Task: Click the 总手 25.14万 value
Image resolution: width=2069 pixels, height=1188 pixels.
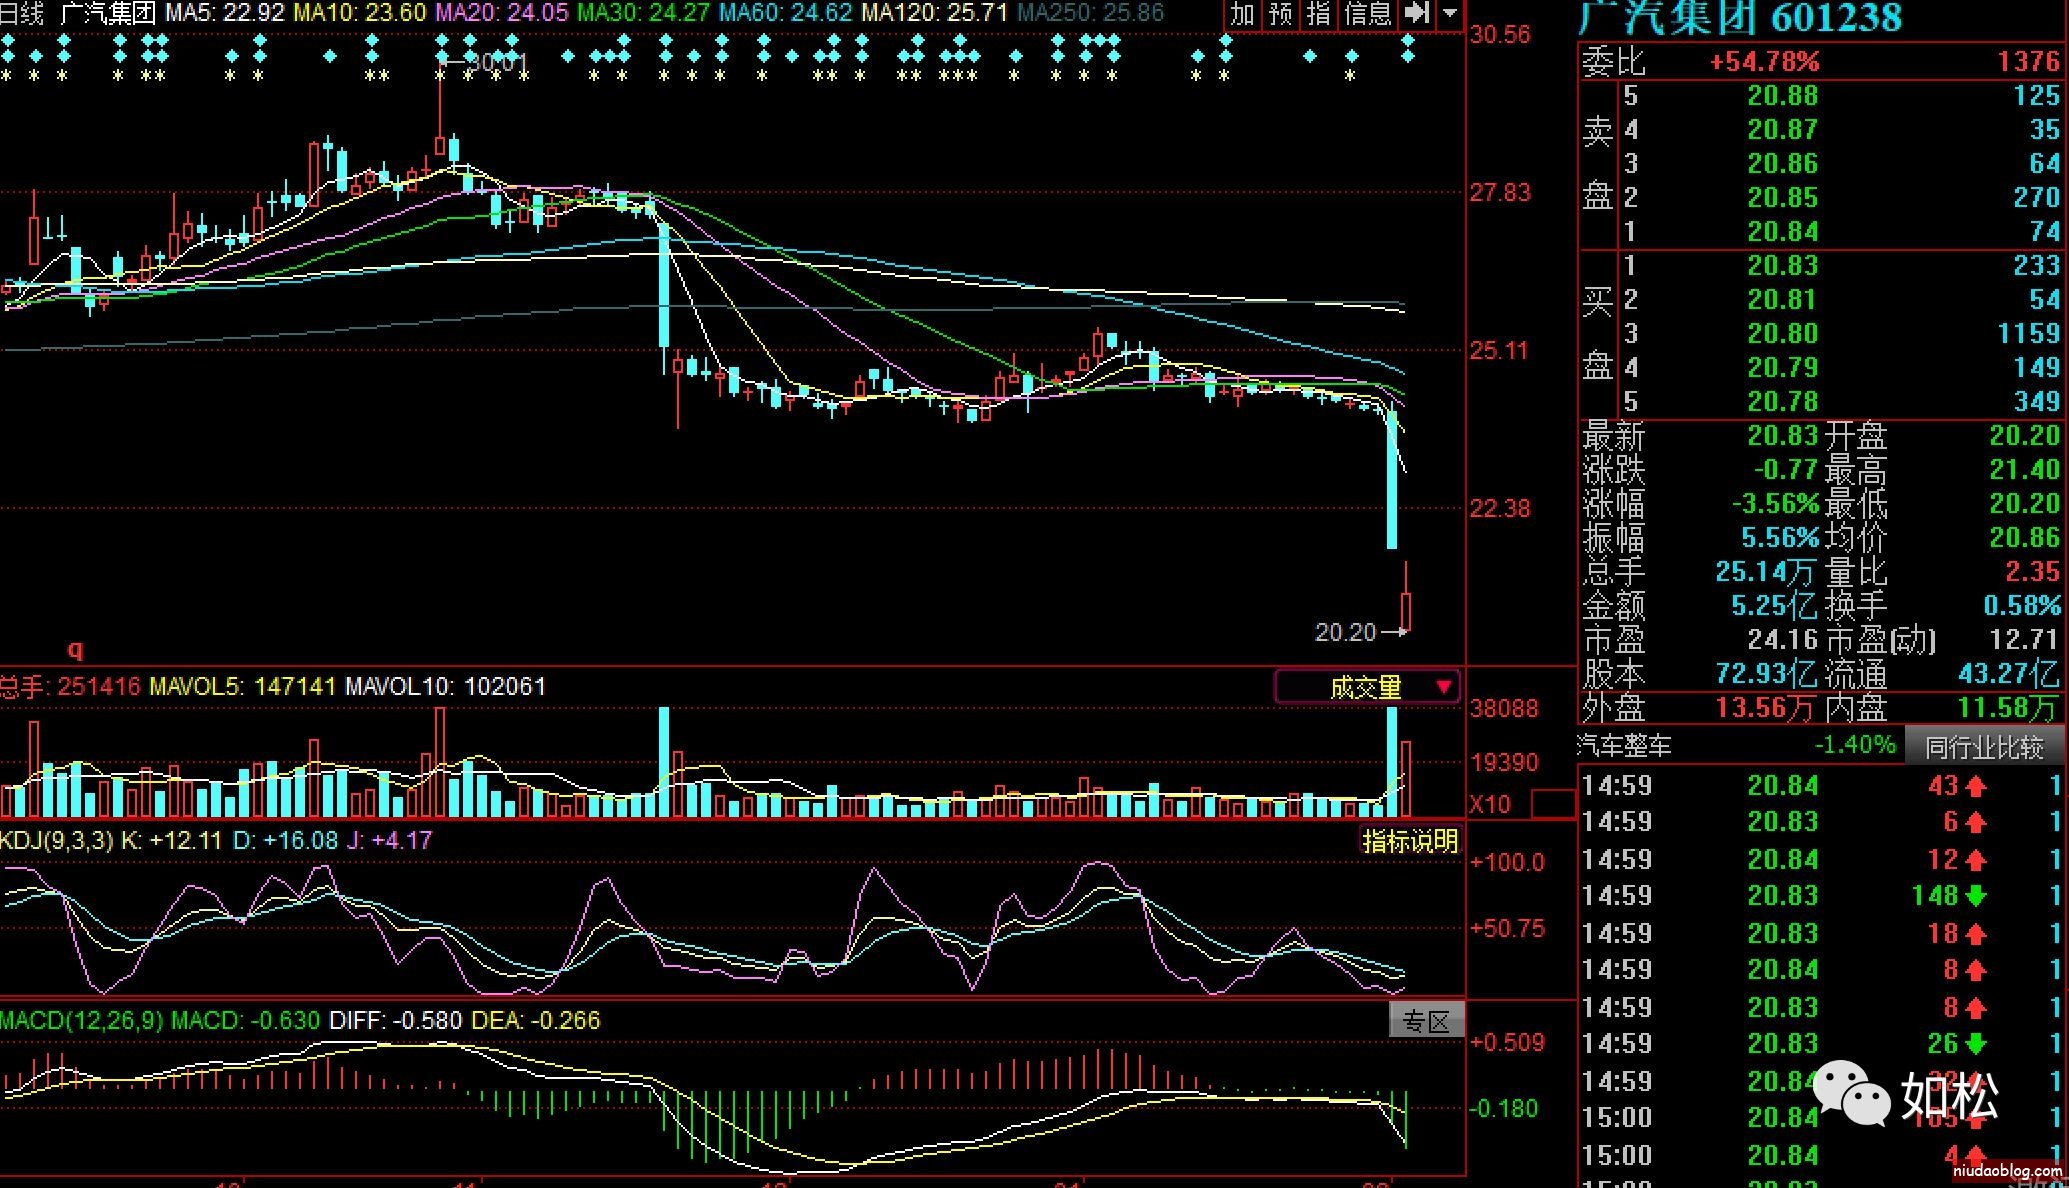Action: 1765,572
